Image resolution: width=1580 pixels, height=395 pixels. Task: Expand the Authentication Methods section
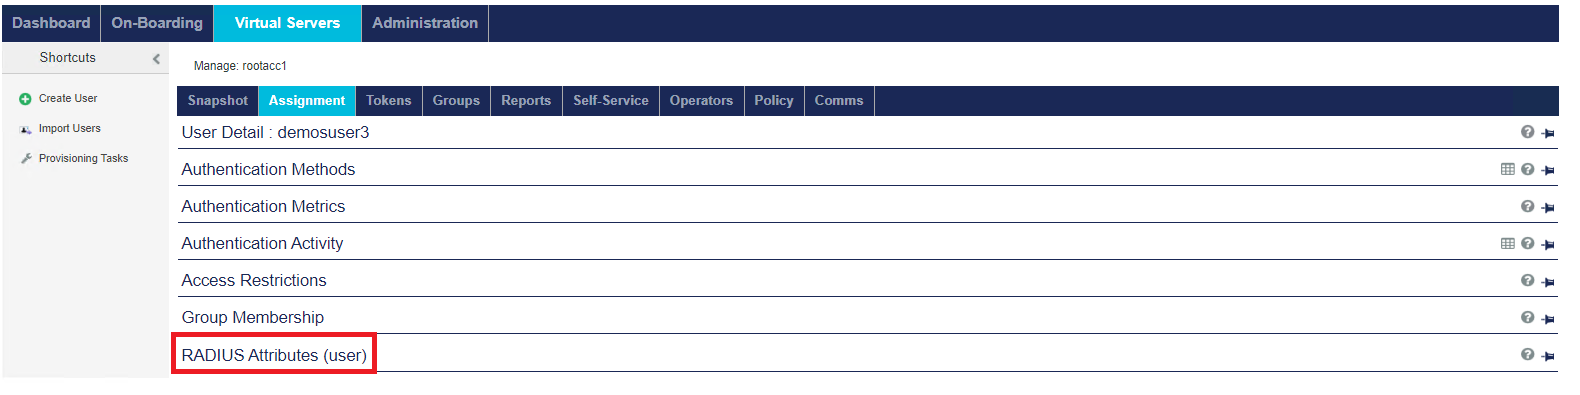tap(268, 170)
